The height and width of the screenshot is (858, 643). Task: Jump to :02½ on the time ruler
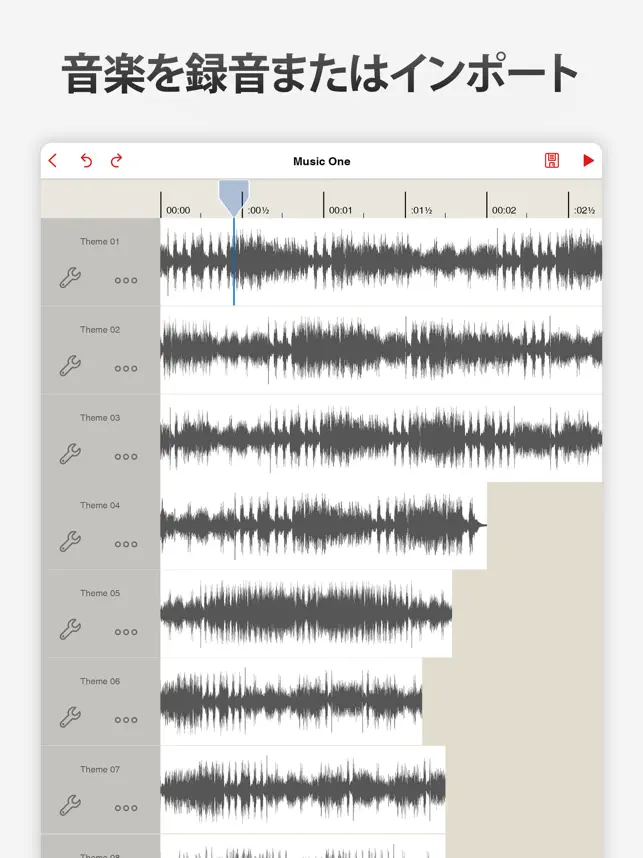[x=584, y=210]
